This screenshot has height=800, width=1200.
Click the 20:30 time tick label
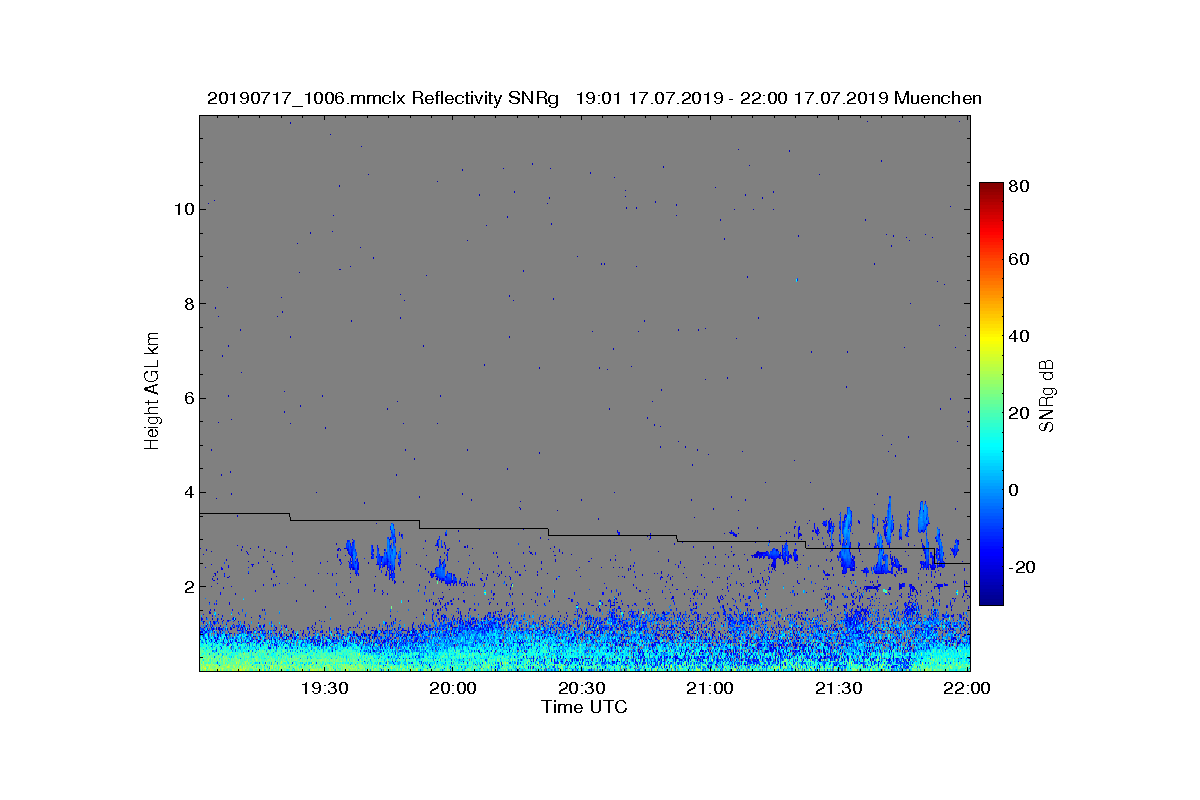[x=581, y=689]
